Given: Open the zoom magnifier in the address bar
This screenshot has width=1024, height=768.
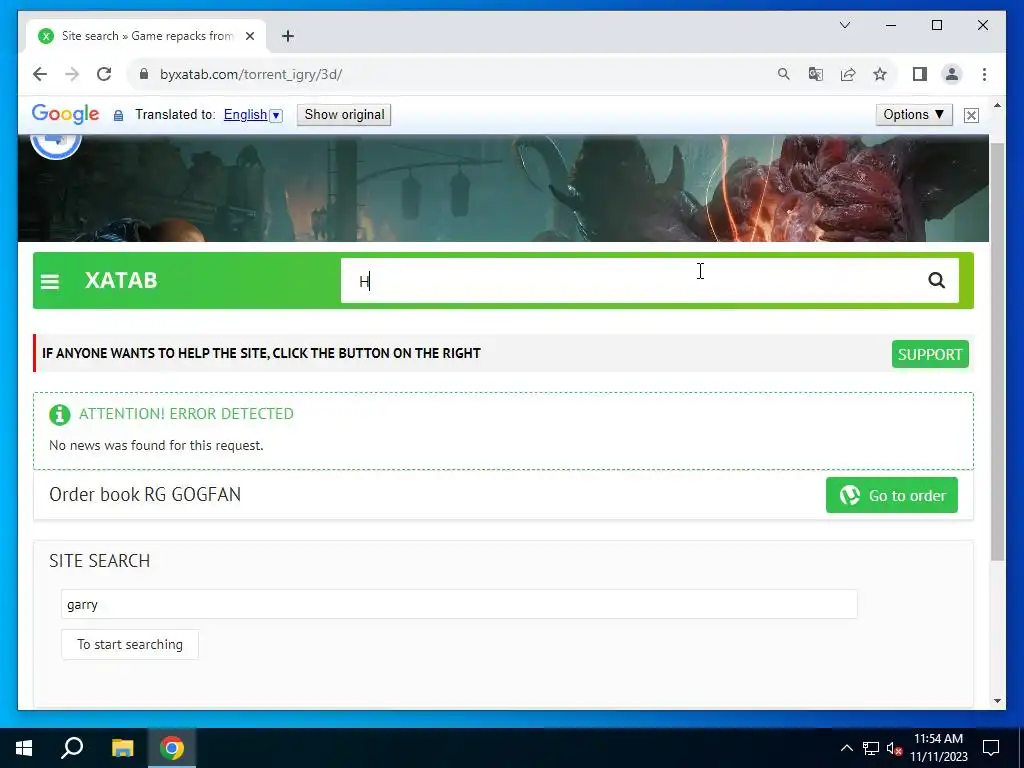Looking at the screenshot, I should click(784, 74).
